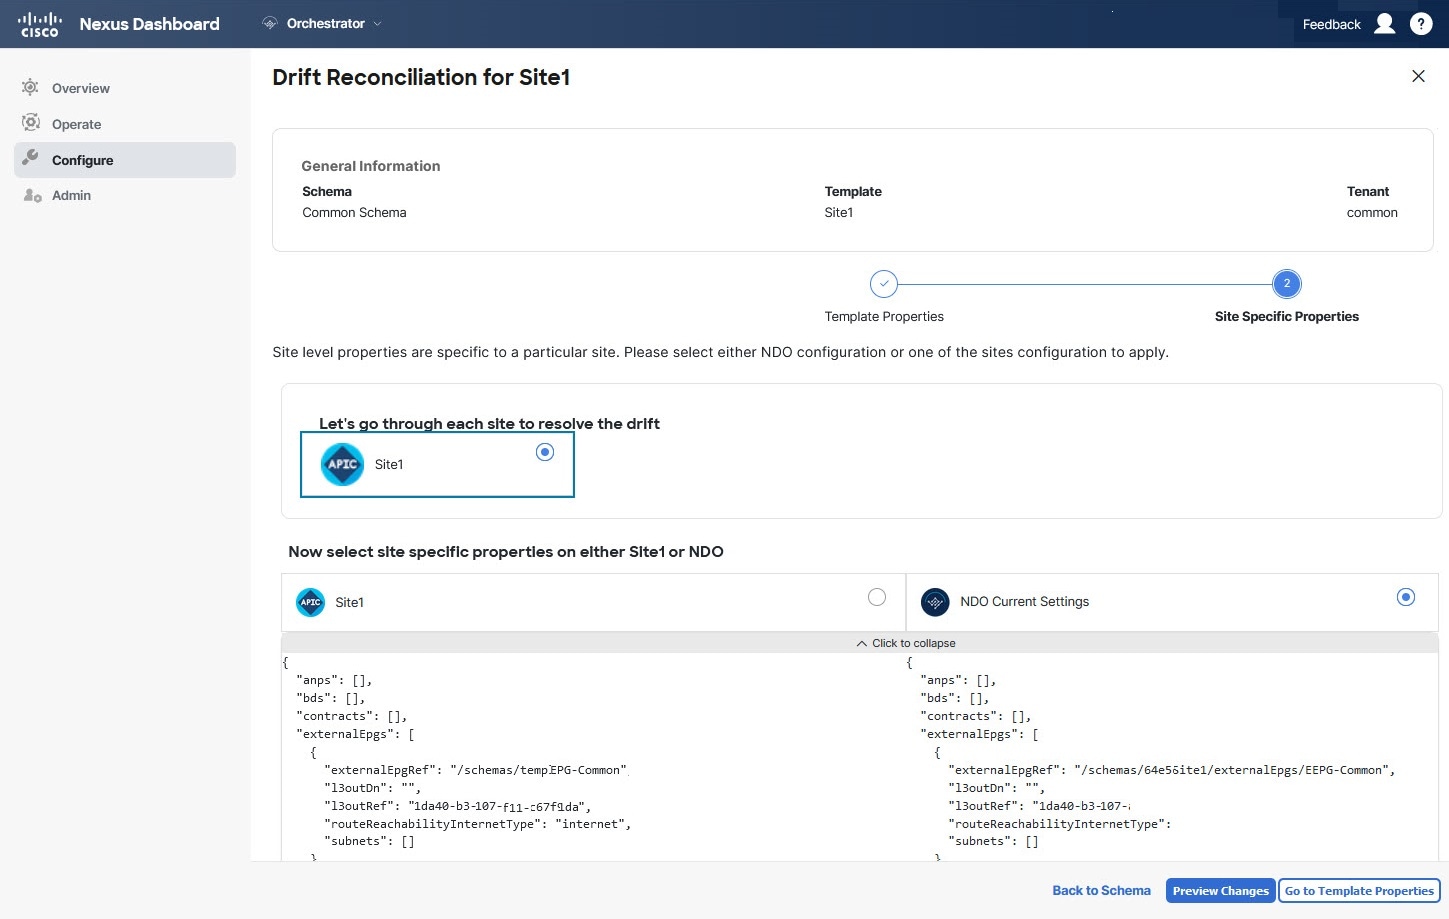
Task: Click Site1 l3outRef JSON line
Action: pyautogui.click(x=458, y=806)
